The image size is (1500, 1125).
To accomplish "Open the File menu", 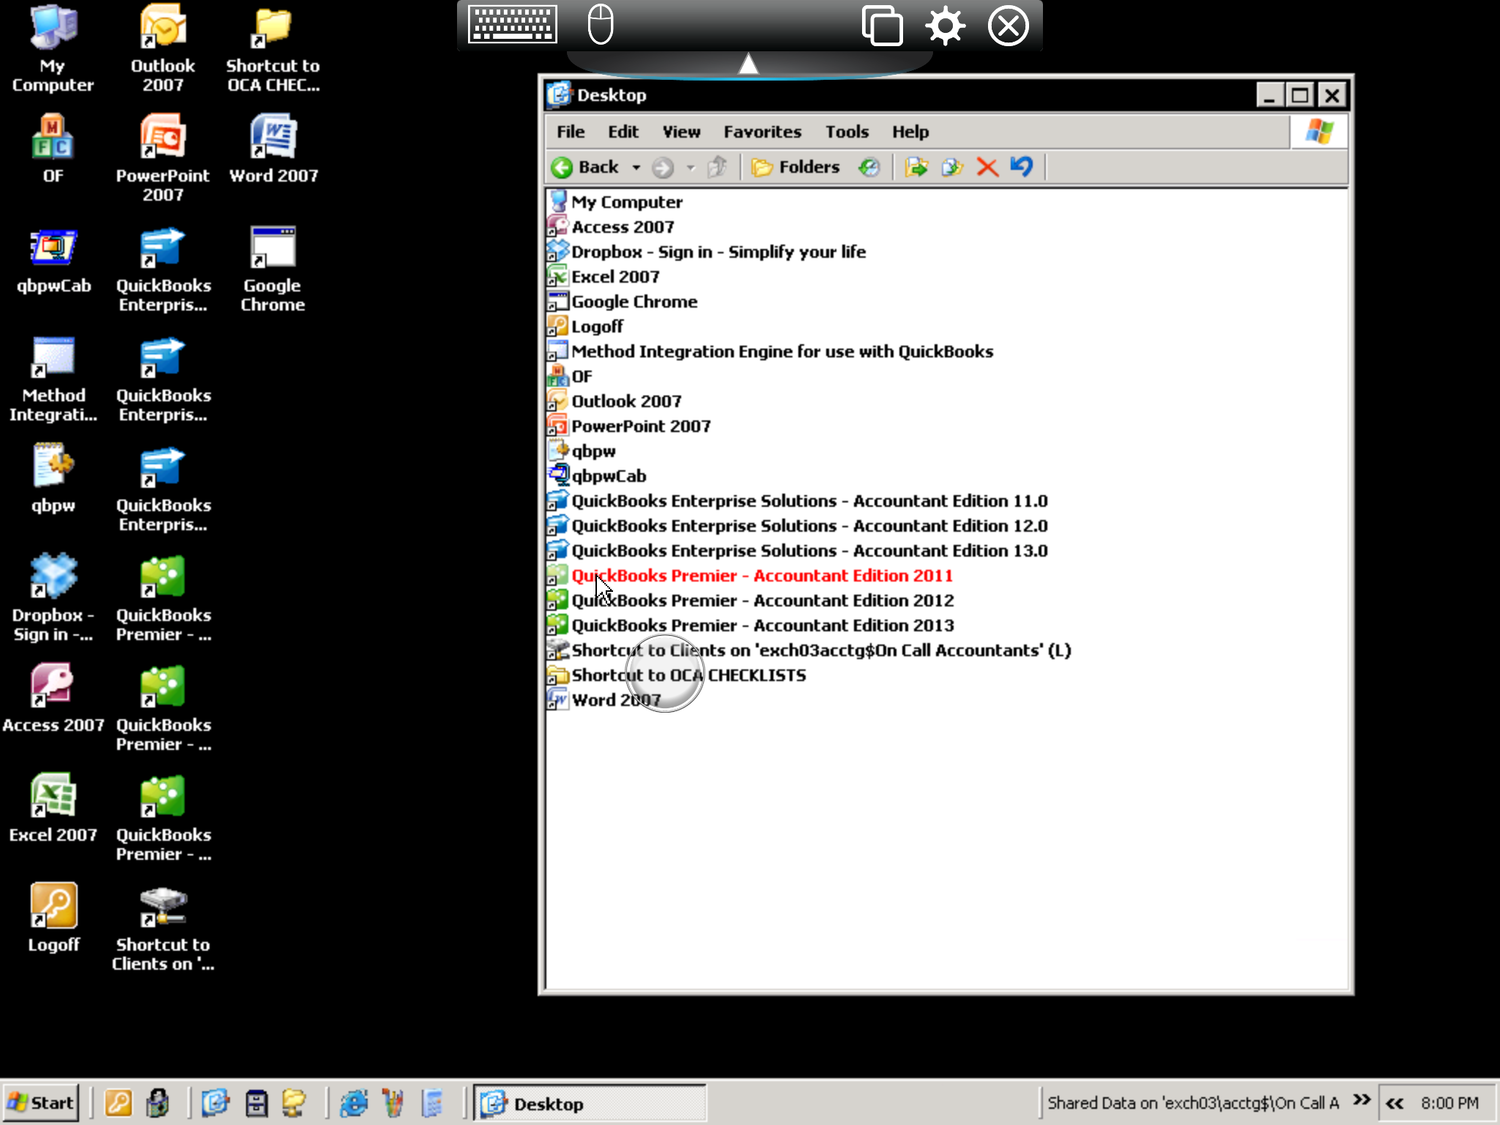I will (571, 132).
